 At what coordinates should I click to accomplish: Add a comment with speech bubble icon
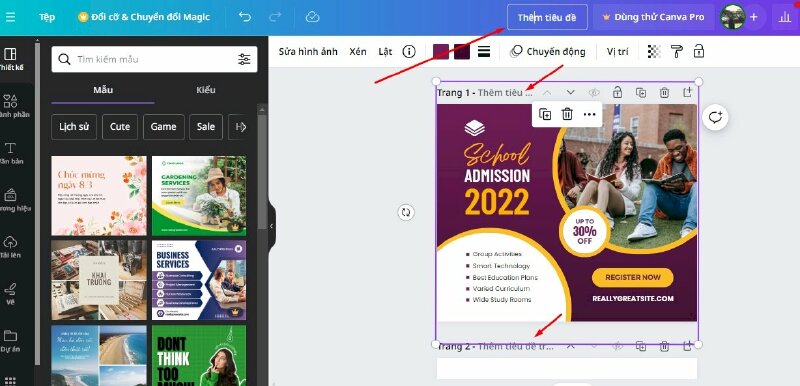click(715, 117)
